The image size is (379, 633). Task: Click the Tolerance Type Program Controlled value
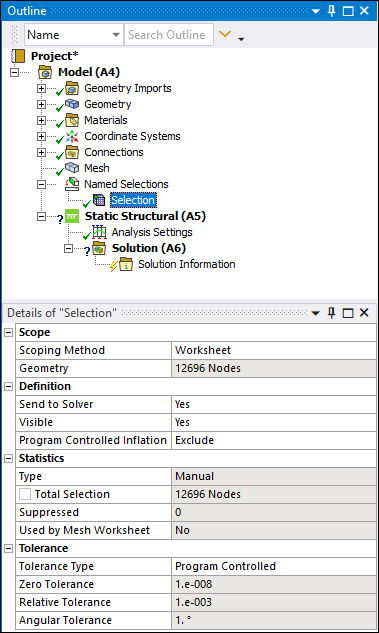(x=274, y=566)
